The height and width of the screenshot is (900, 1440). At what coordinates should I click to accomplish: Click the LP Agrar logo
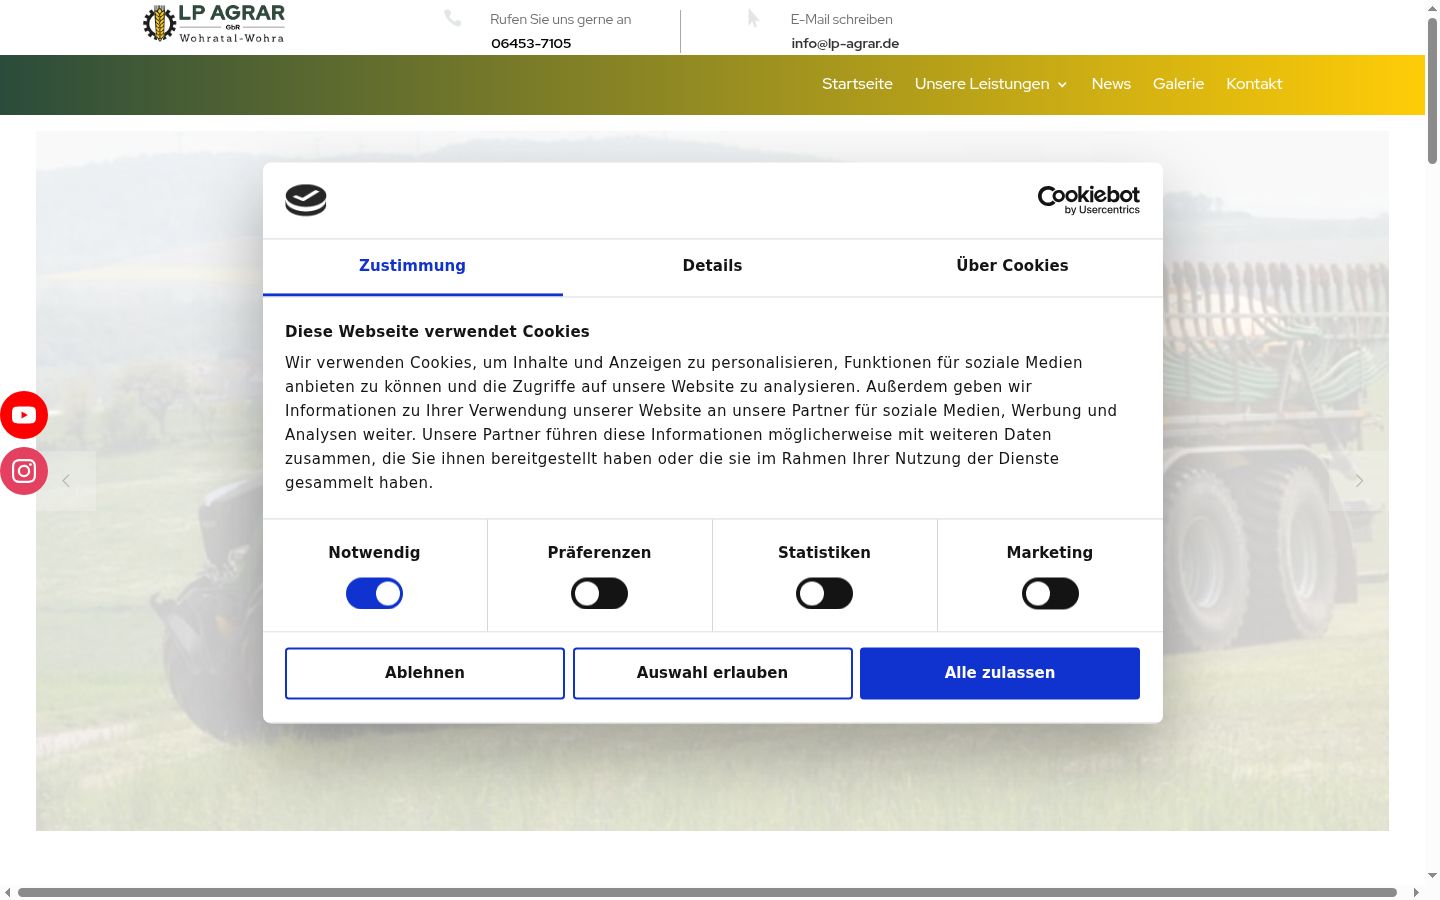pos(214,24)
